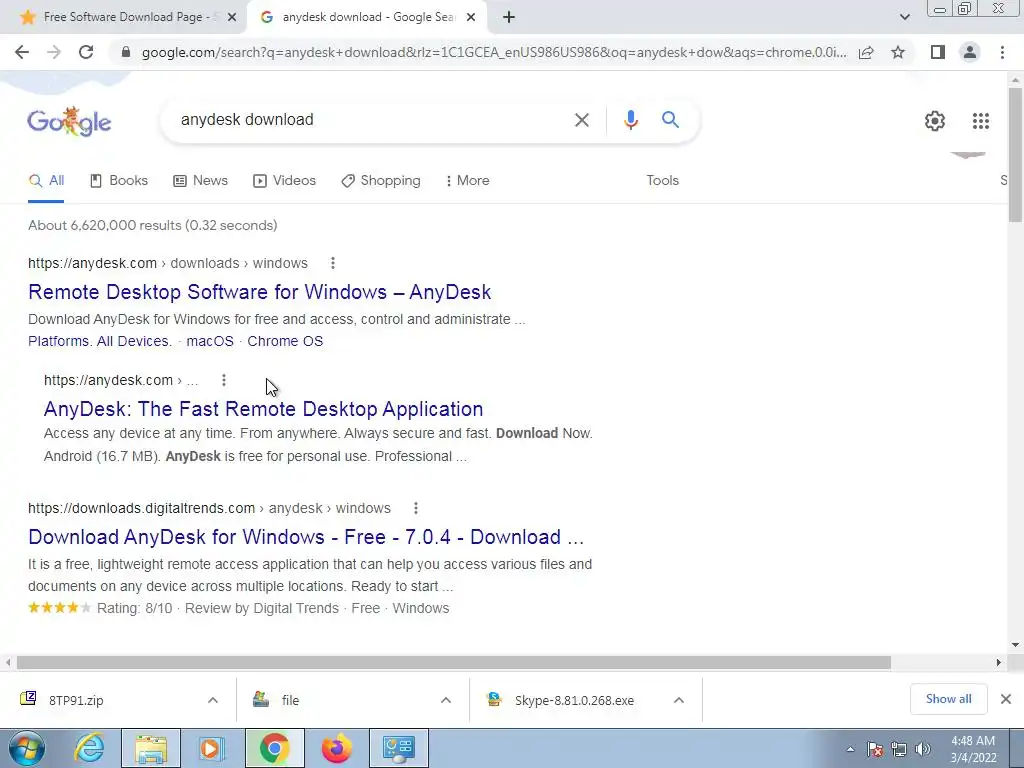Open Windows Media Player from the taskbar

pyautogui.click(x=212, y=748)
